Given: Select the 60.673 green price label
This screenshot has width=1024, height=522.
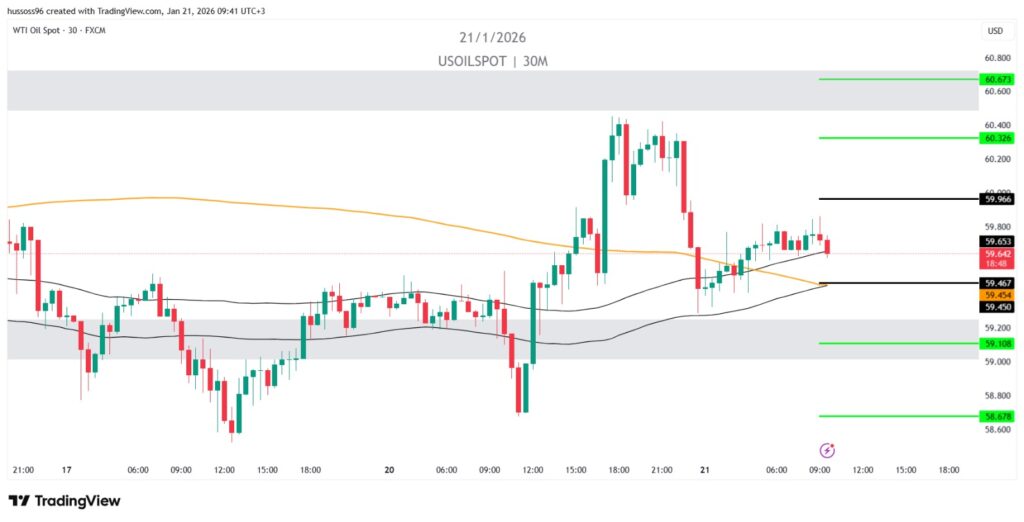Looking at the screenshot, I should pos(999,79).
